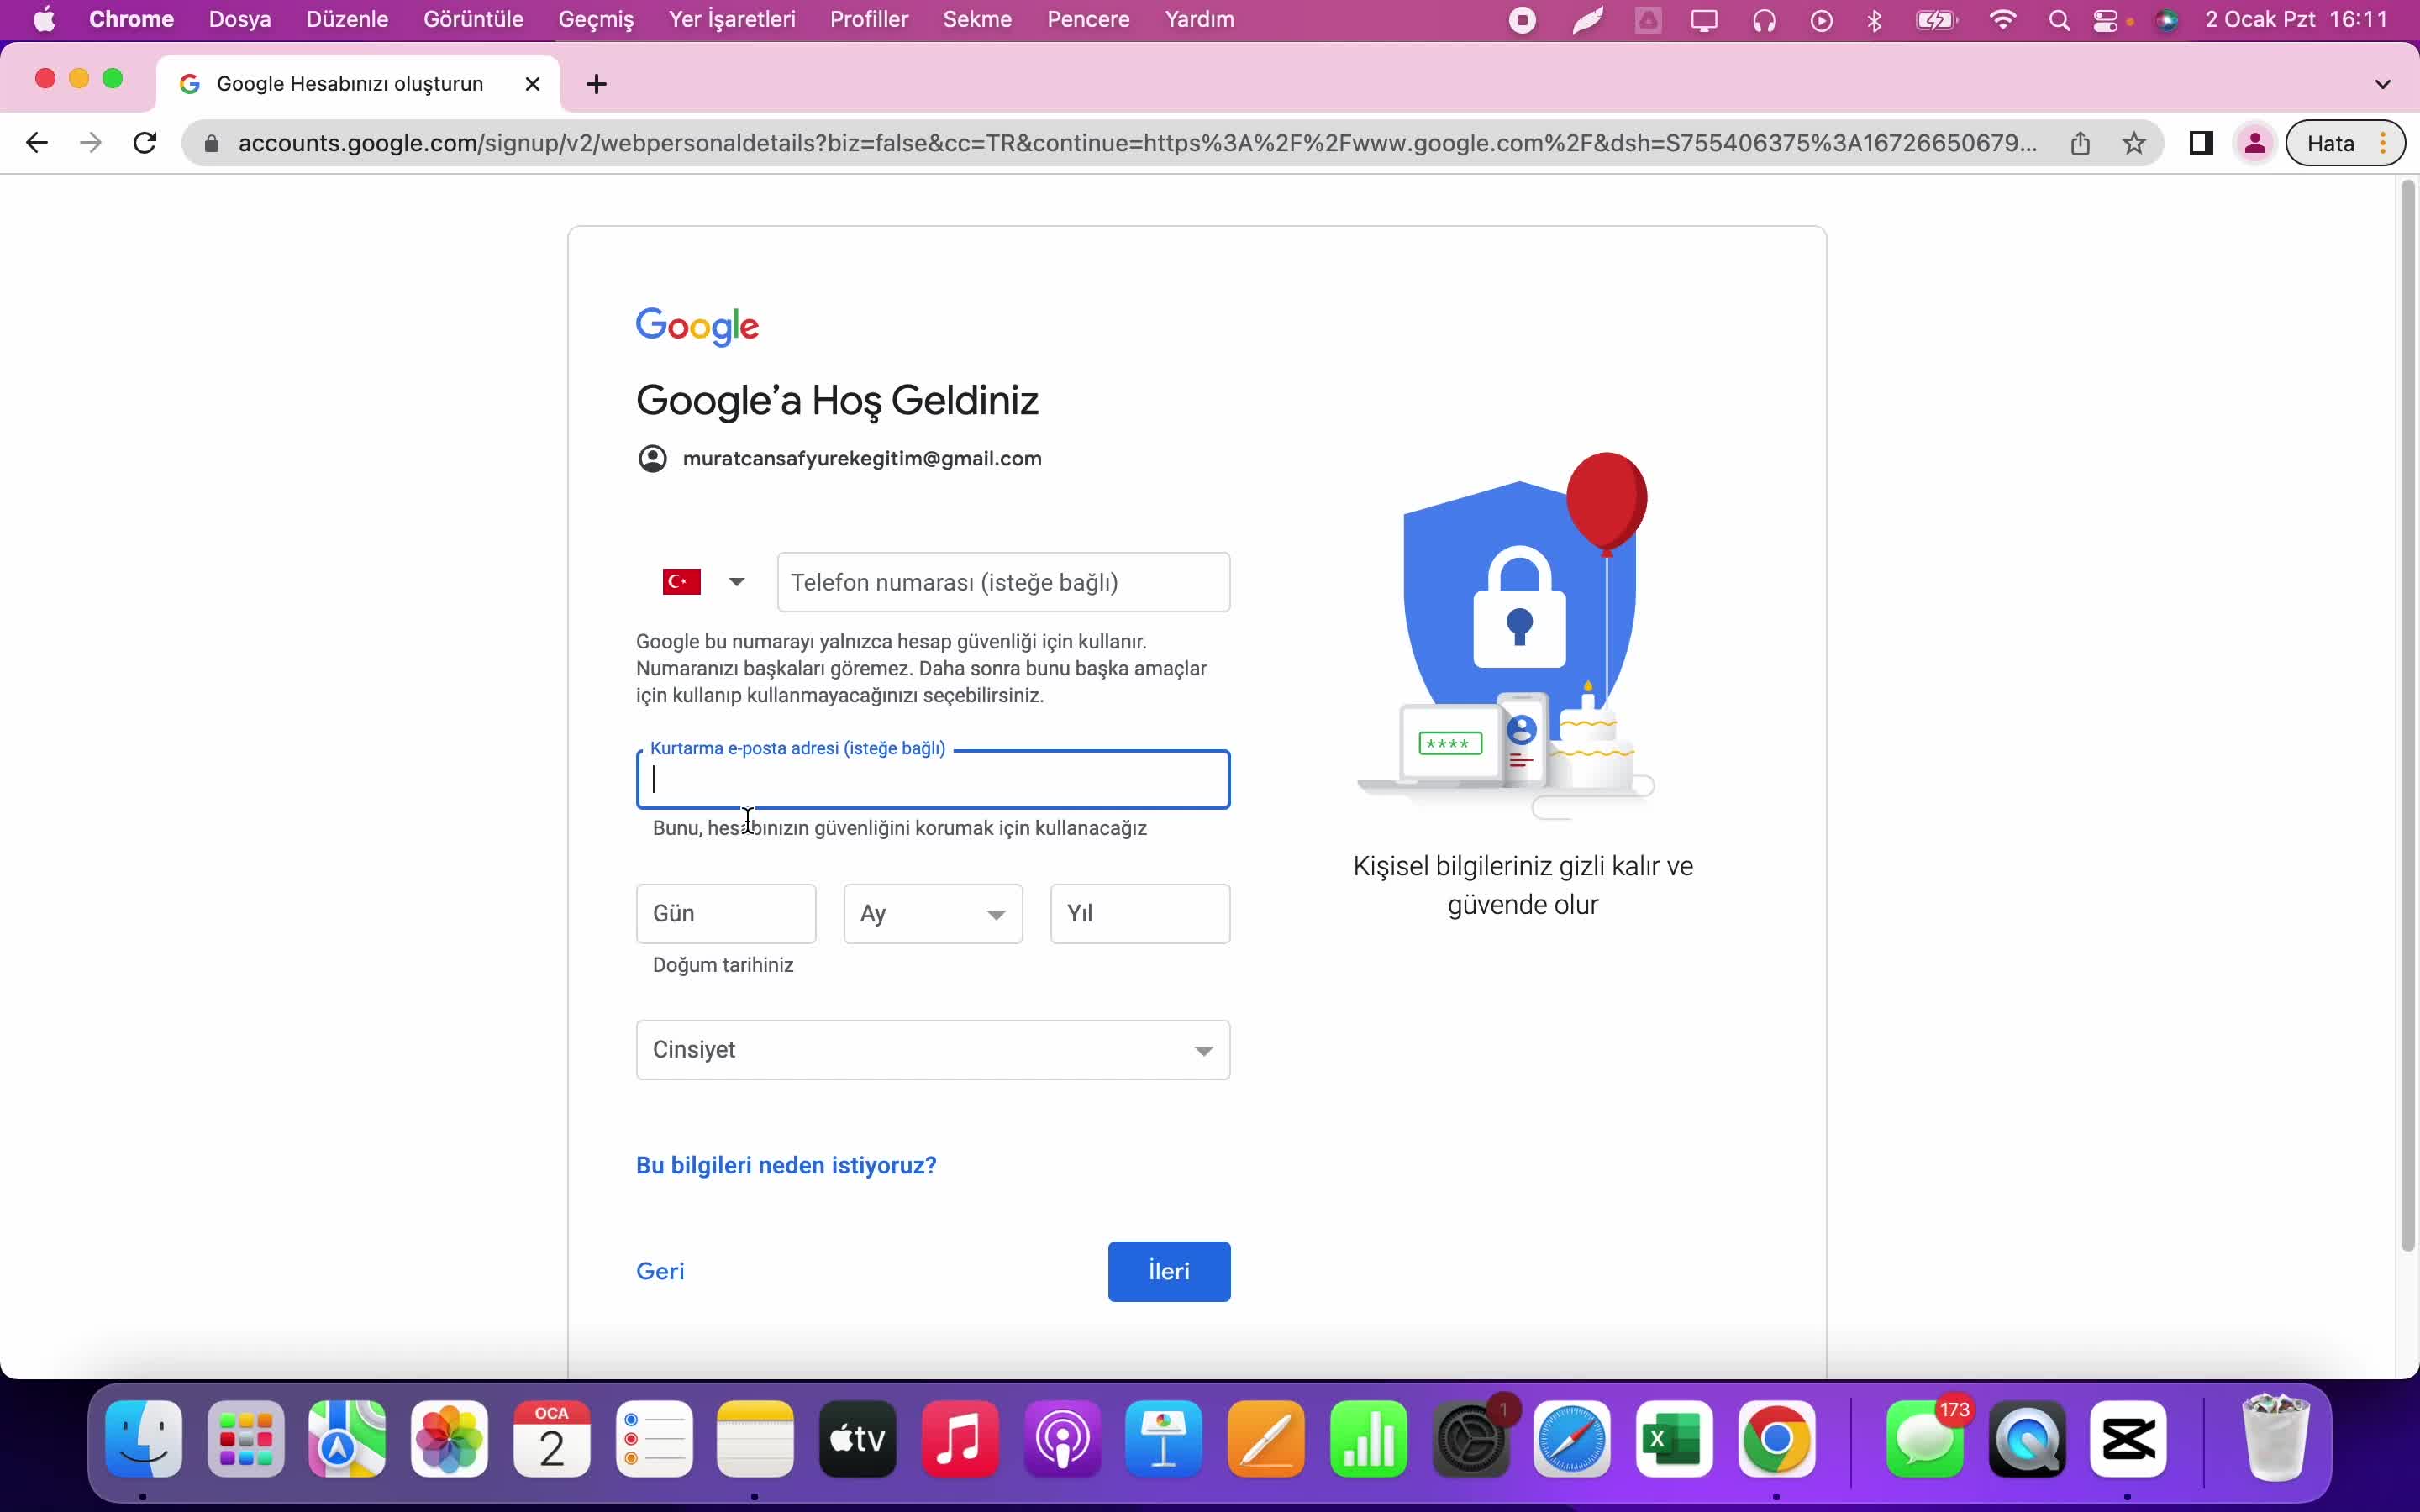Click the page vertical scrollbar

tap(2407, 715)
